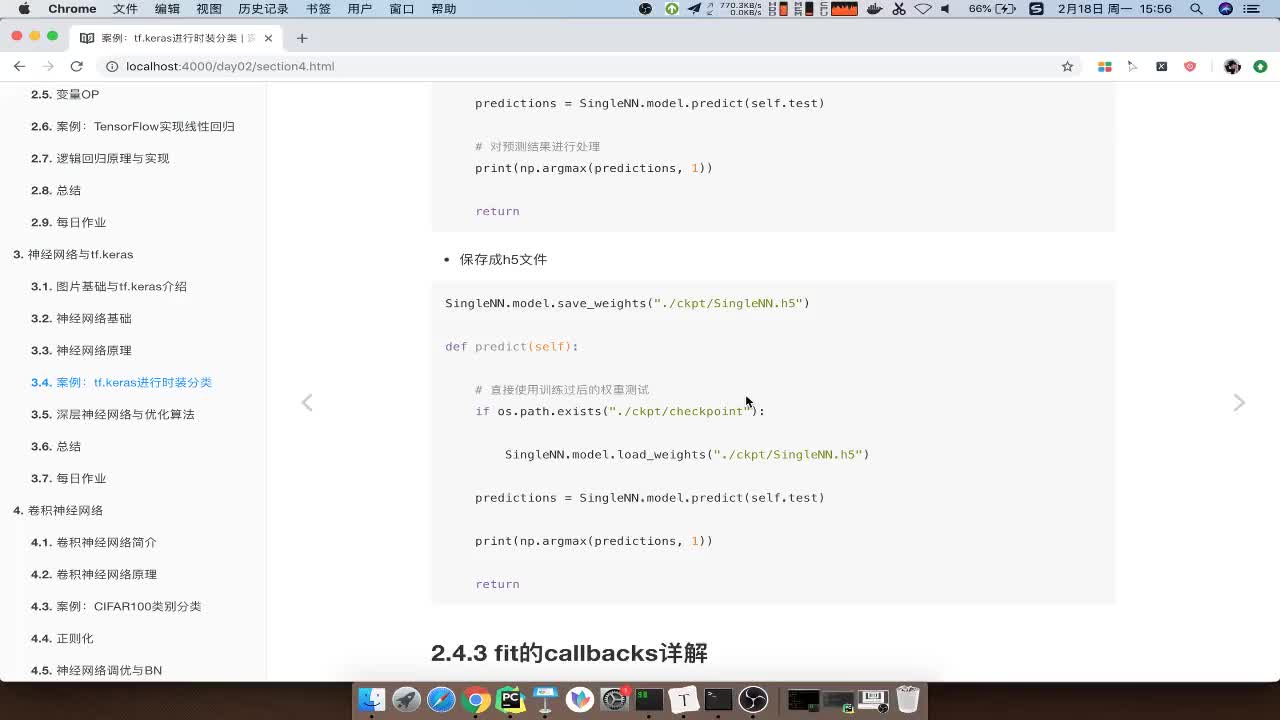Open section 4.4 正则化
This screenshot has height=720, width=1280.
tap(62, 638)
